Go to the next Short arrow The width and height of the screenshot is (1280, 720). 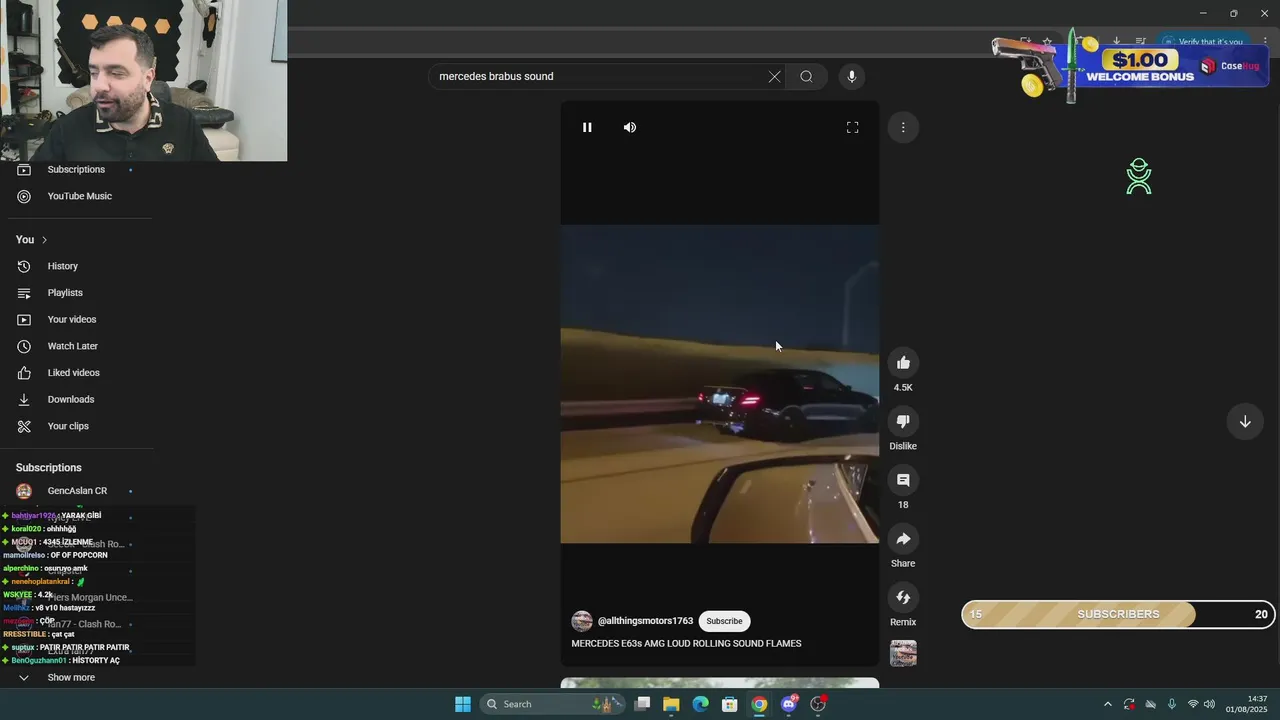pyautogui.click(x=1245, y=422)
